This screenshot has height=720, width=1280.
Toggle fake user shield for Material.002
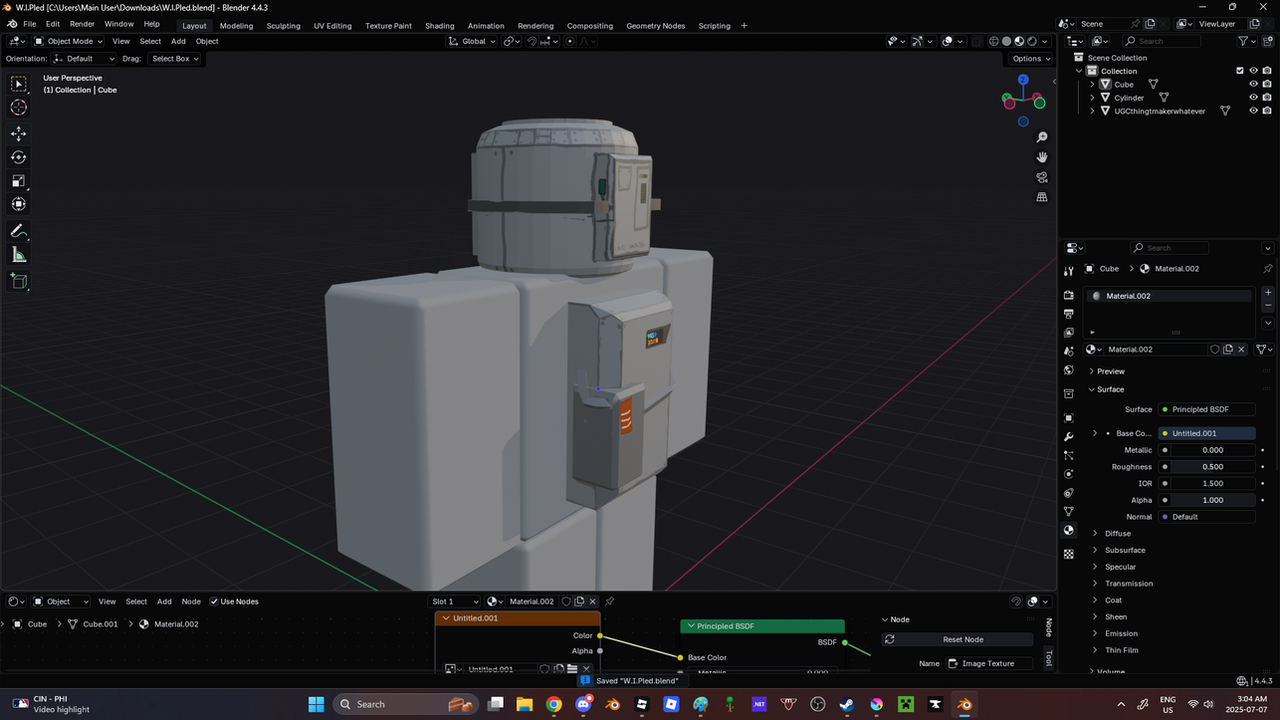[x=1215, y=349]
